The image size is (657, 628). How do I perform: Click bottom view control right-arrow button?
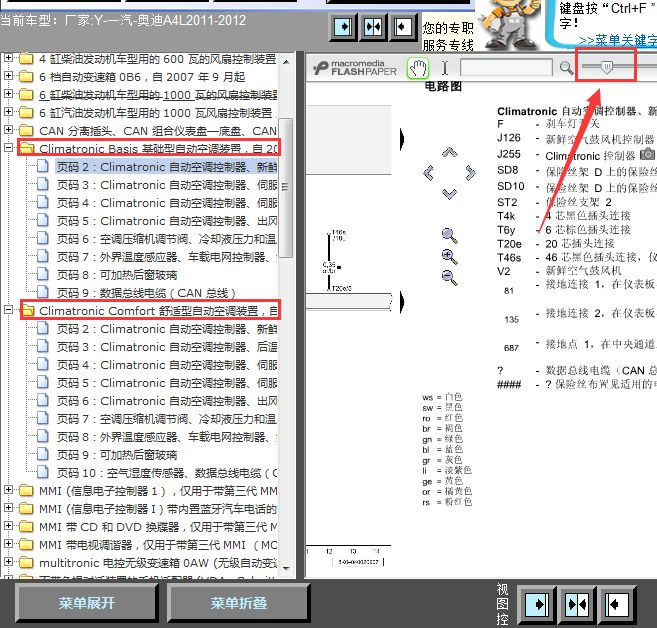[x=537, y=605]
